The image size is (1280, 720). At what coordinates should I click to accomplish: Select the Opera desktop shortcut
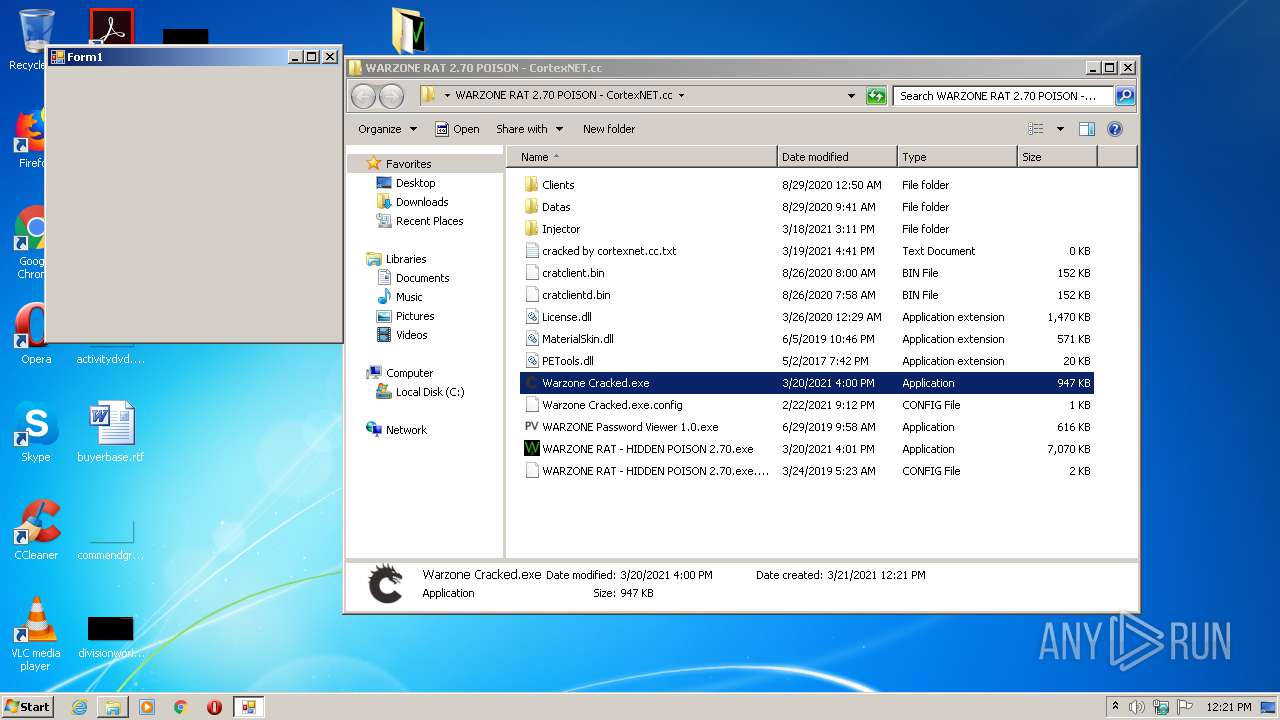35,335
